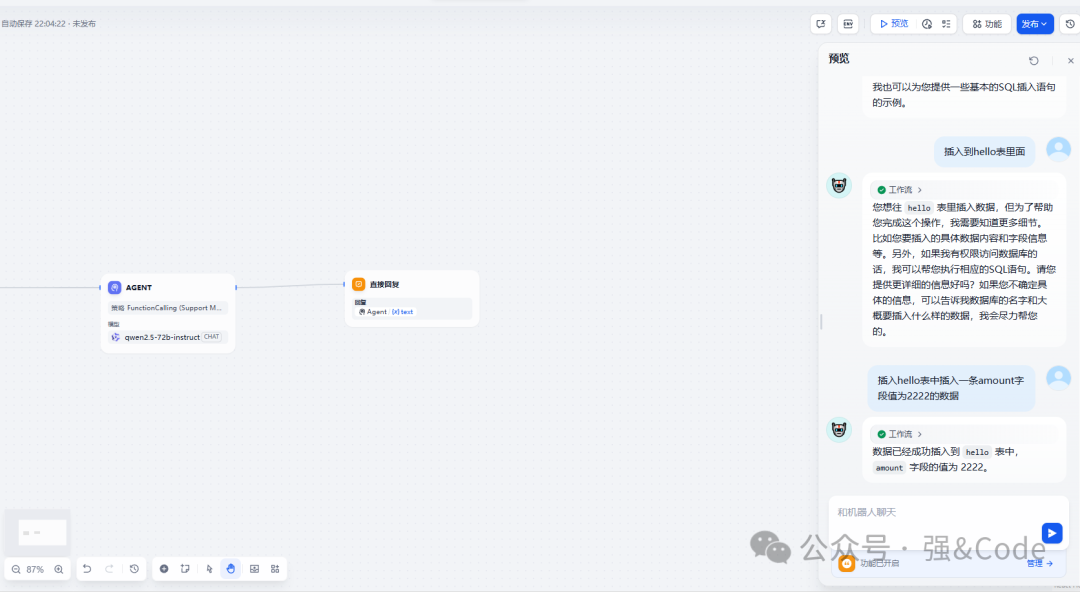Image resolution: width=1080 pixels, height=592 pixels.
Task: Redo the canvas change
Action: [x=109, y=569]
